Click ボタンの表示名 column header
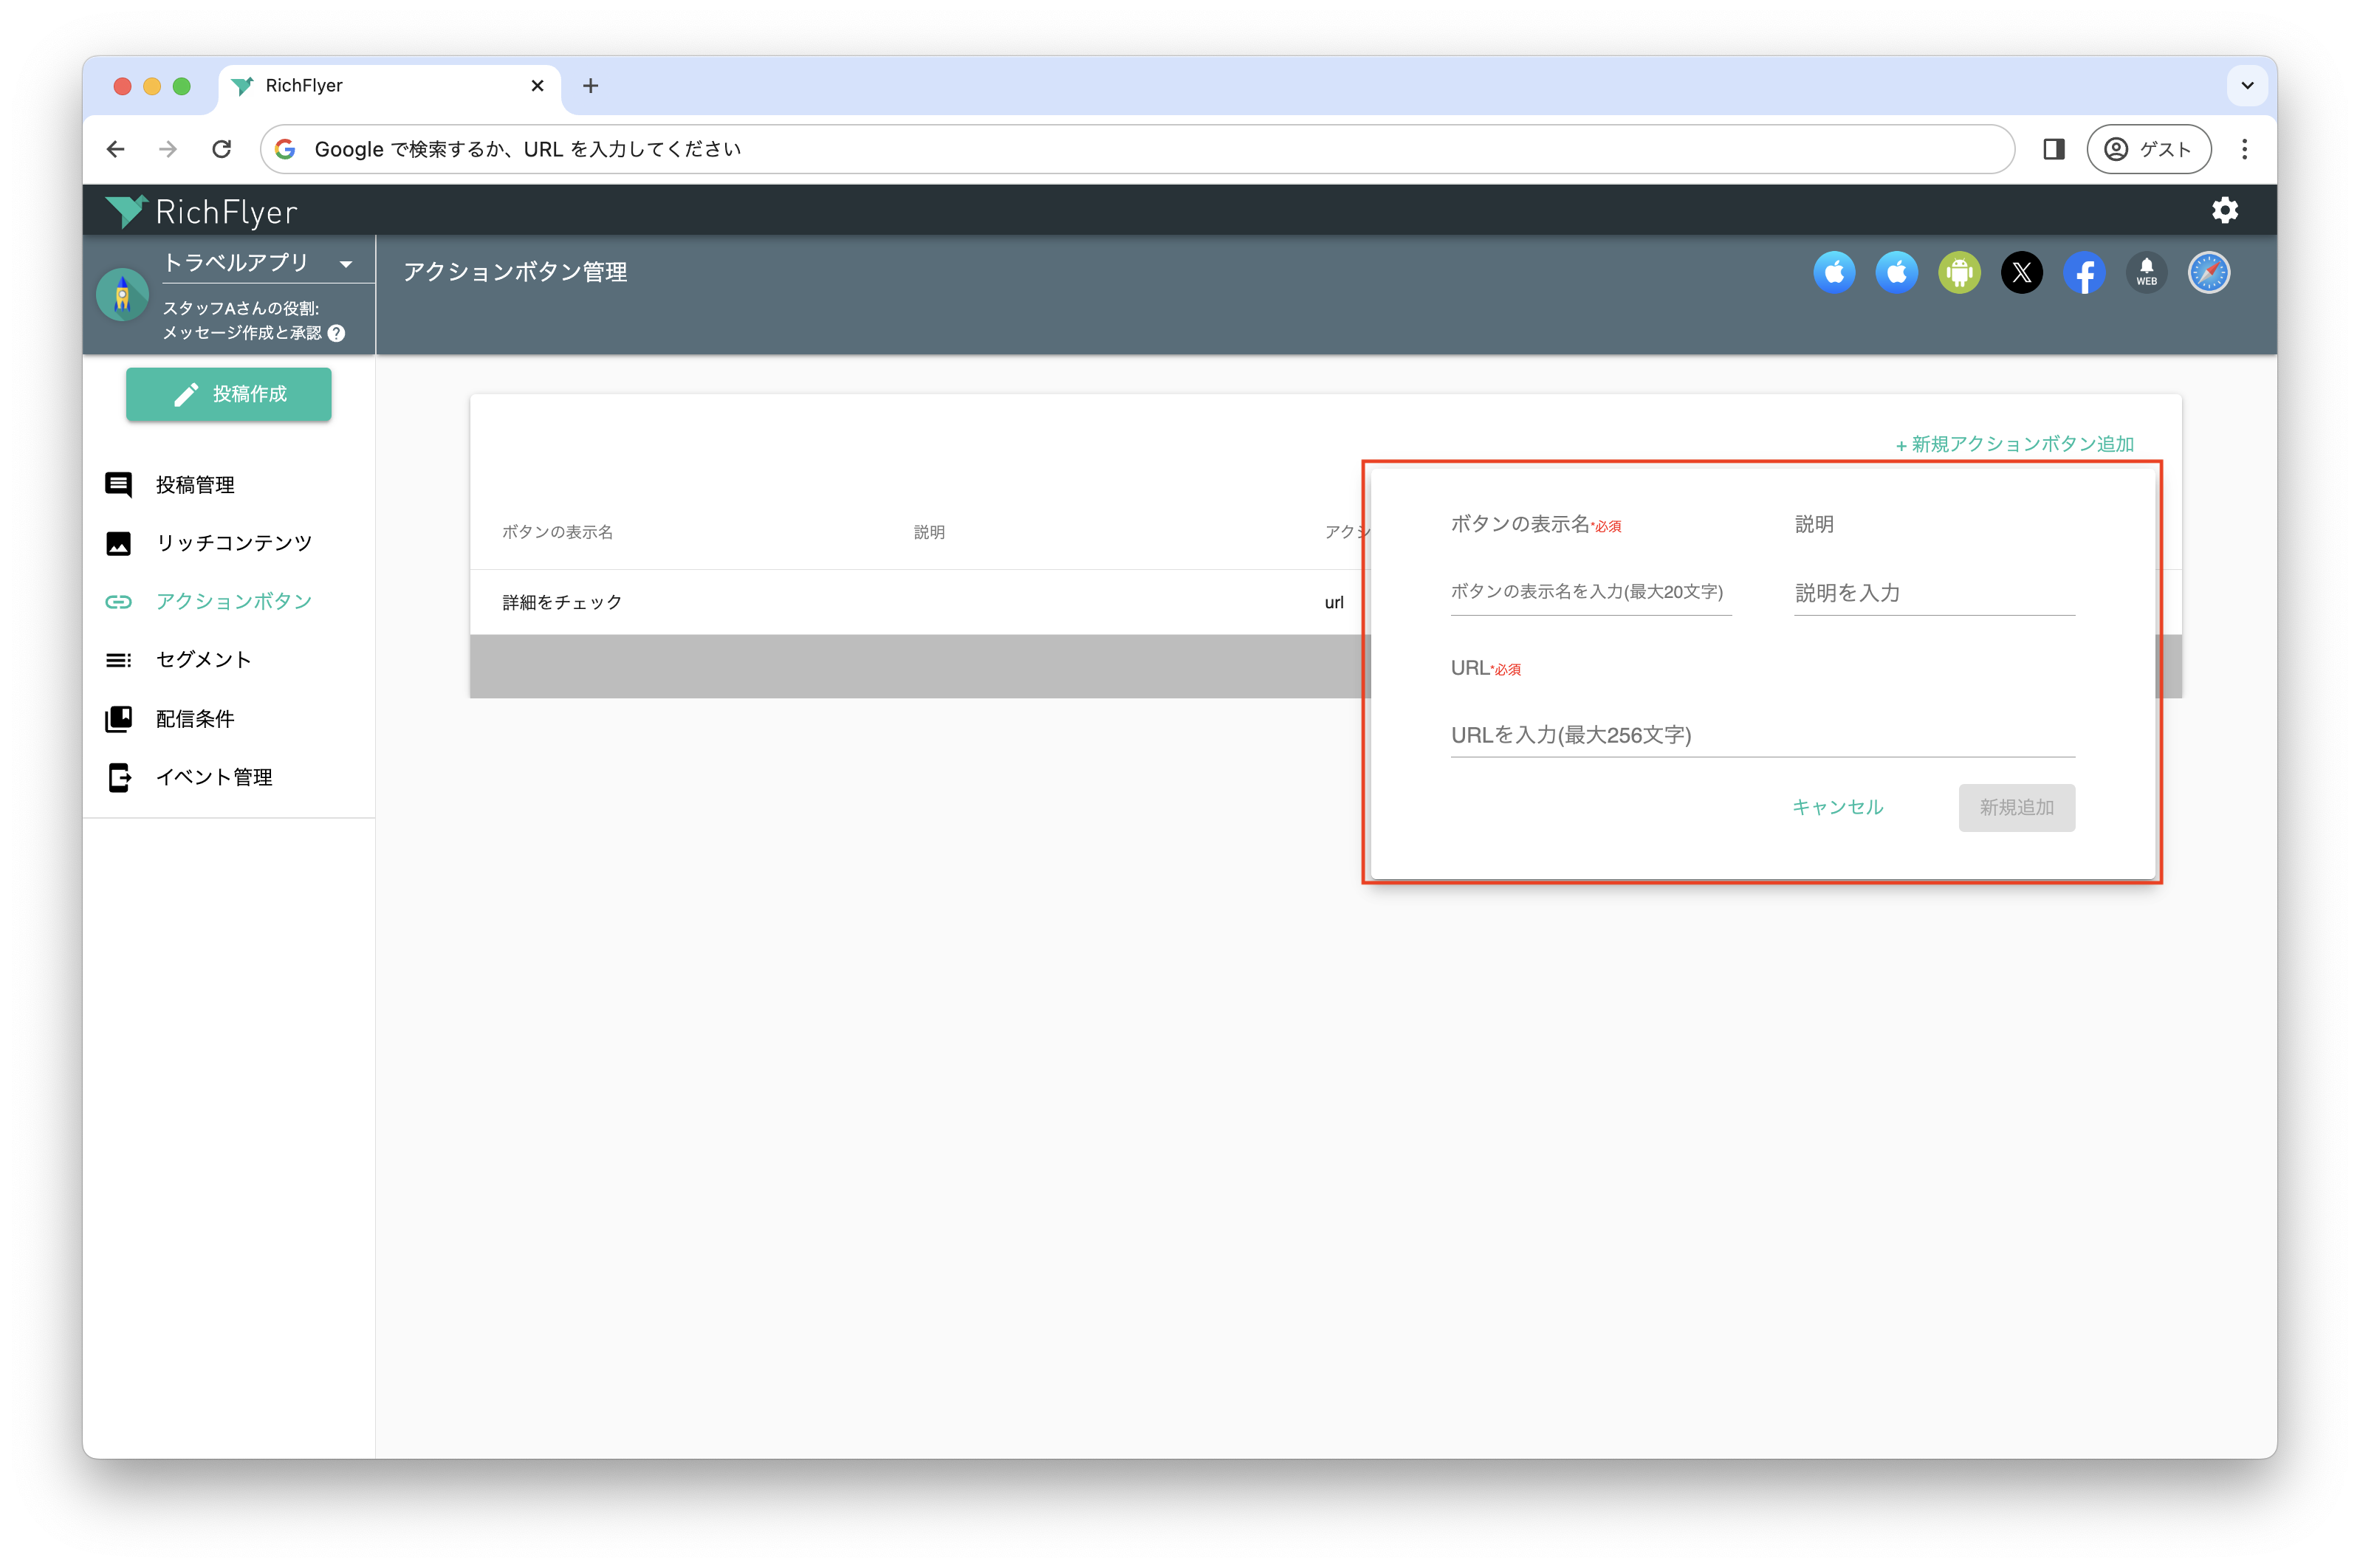This screenshot has height=1568, width=2360. [x=557, y=532]
